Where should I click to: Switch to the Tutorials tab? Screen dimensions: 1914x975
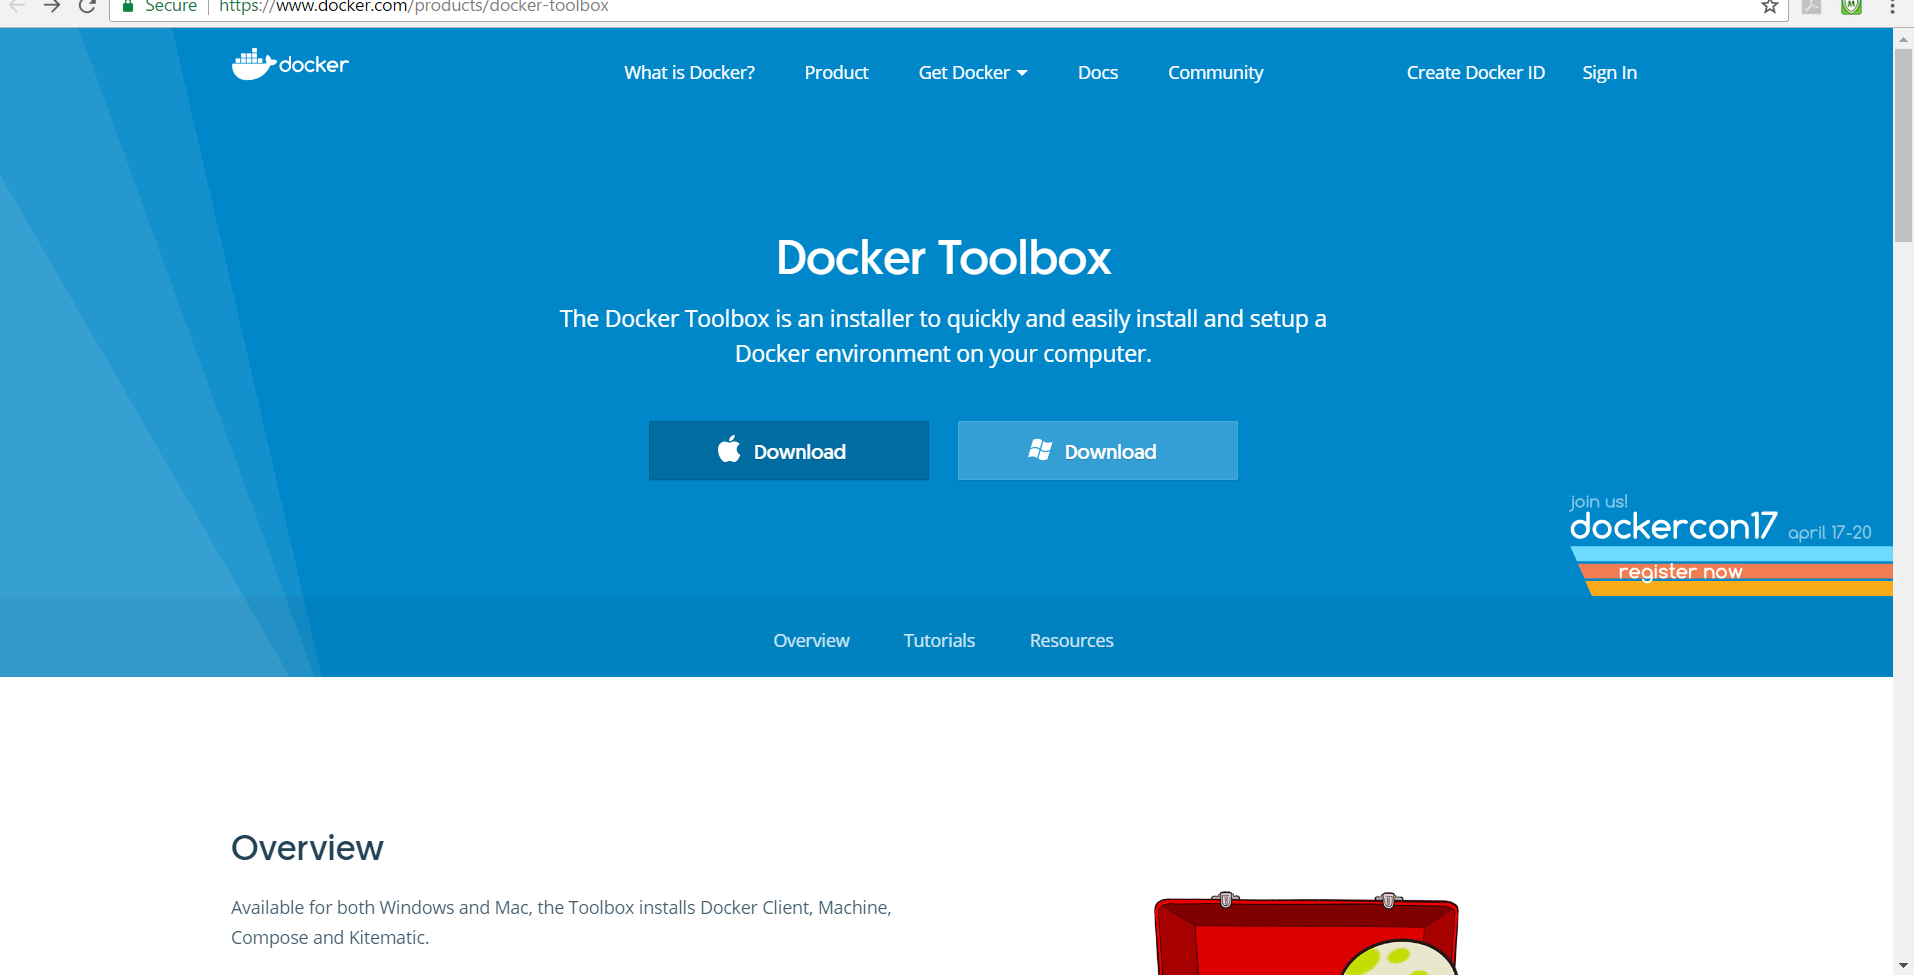pos(939,641)
